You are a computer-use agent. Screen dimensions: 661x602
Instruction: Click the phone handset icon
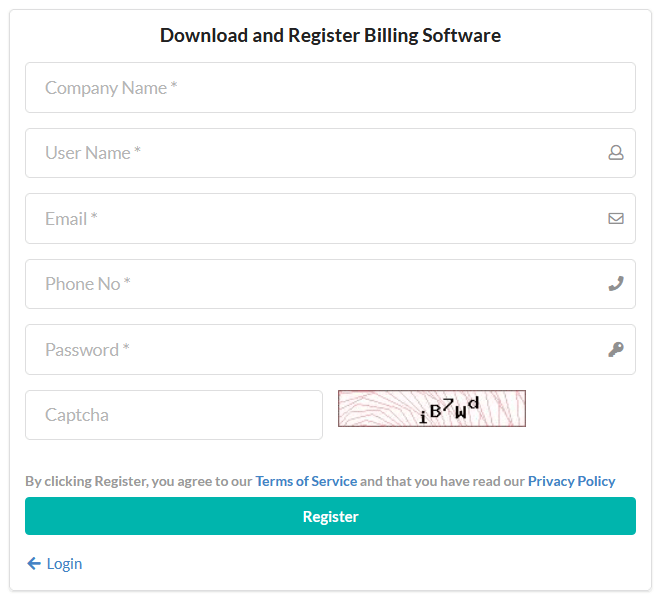pos(615,284)
